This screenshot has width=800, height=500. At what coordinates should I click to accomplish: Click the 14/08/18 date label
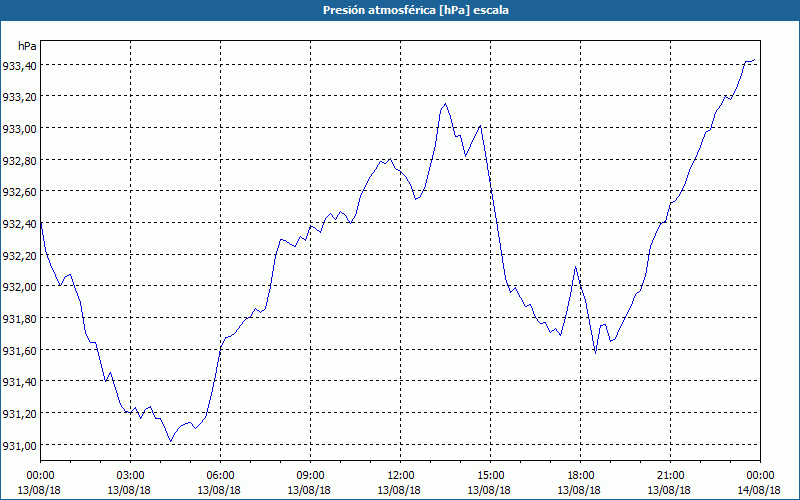click(x=759, y=490)
